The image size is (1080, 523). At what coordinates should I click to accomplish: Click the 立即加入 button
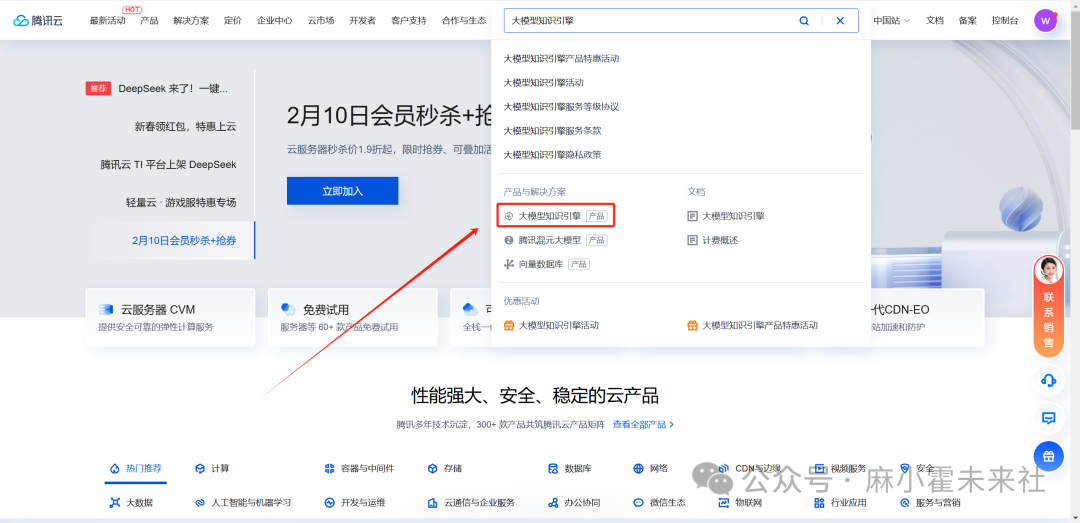click(x=342, y=191)
